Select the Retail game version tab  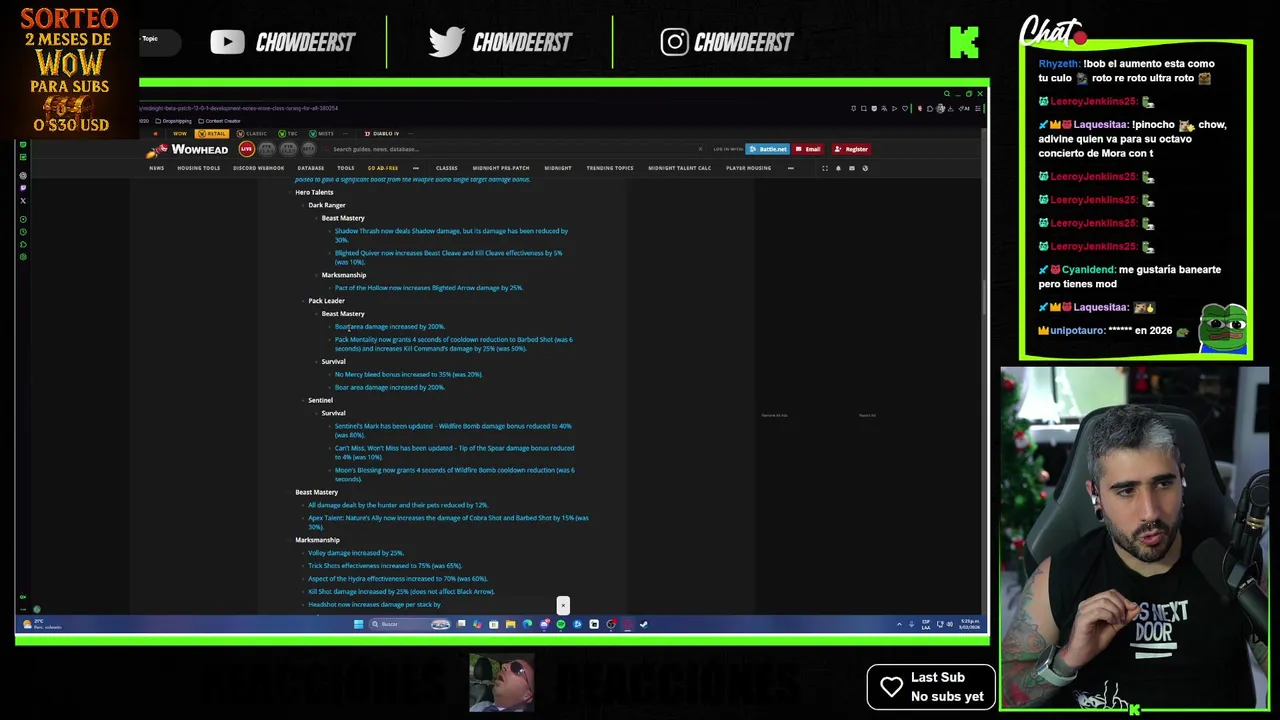coord(212,133)
